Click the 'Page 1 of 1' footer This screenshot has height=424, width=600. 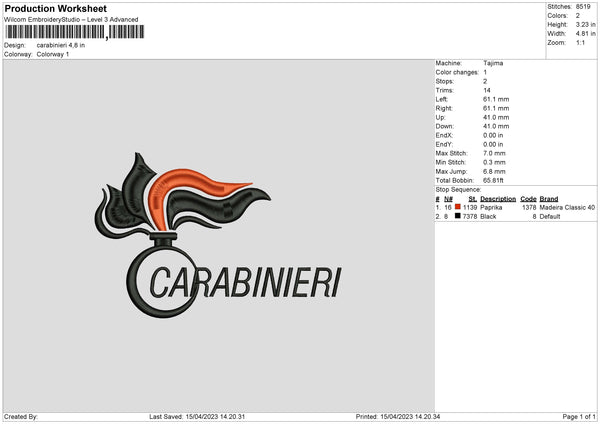579,417
